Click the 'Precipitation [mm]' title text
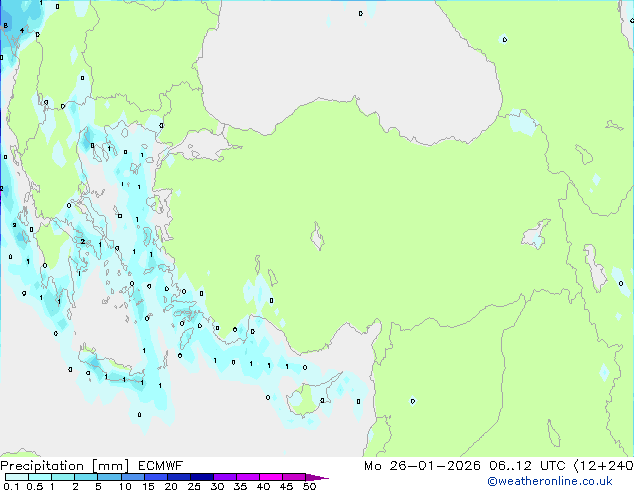This screenshot has height=490, width=634. tap(64, 466)
